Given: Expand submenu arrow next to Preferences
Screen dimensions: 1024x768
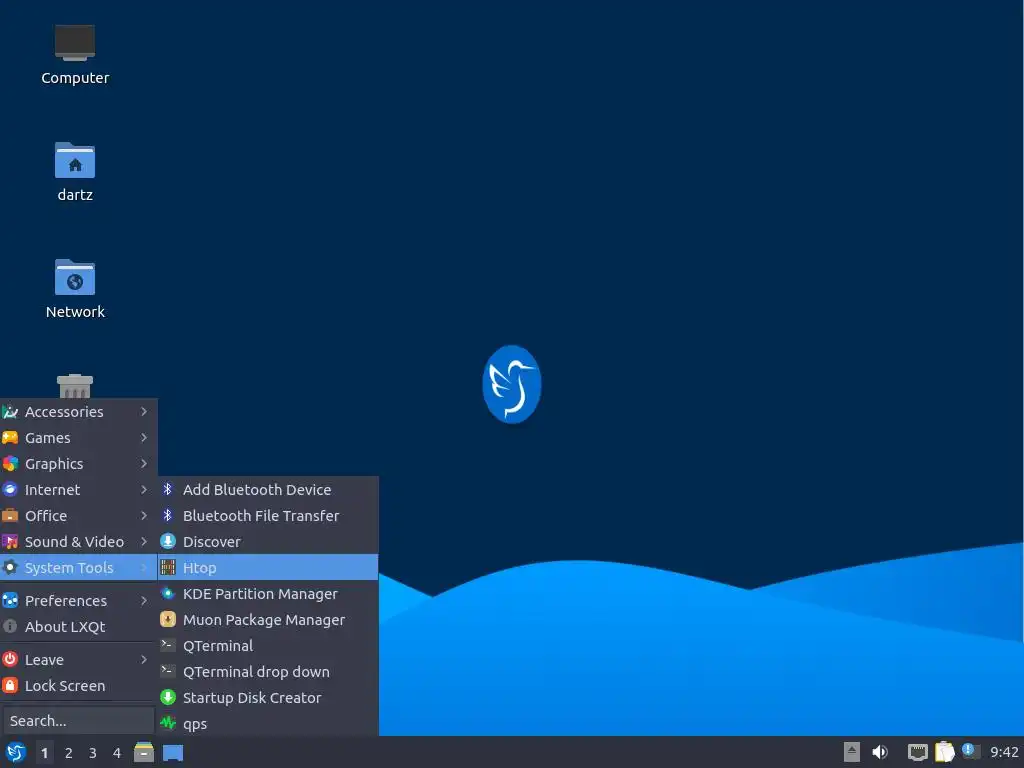Looking at the screenshot, I should (x=144, y=601).
